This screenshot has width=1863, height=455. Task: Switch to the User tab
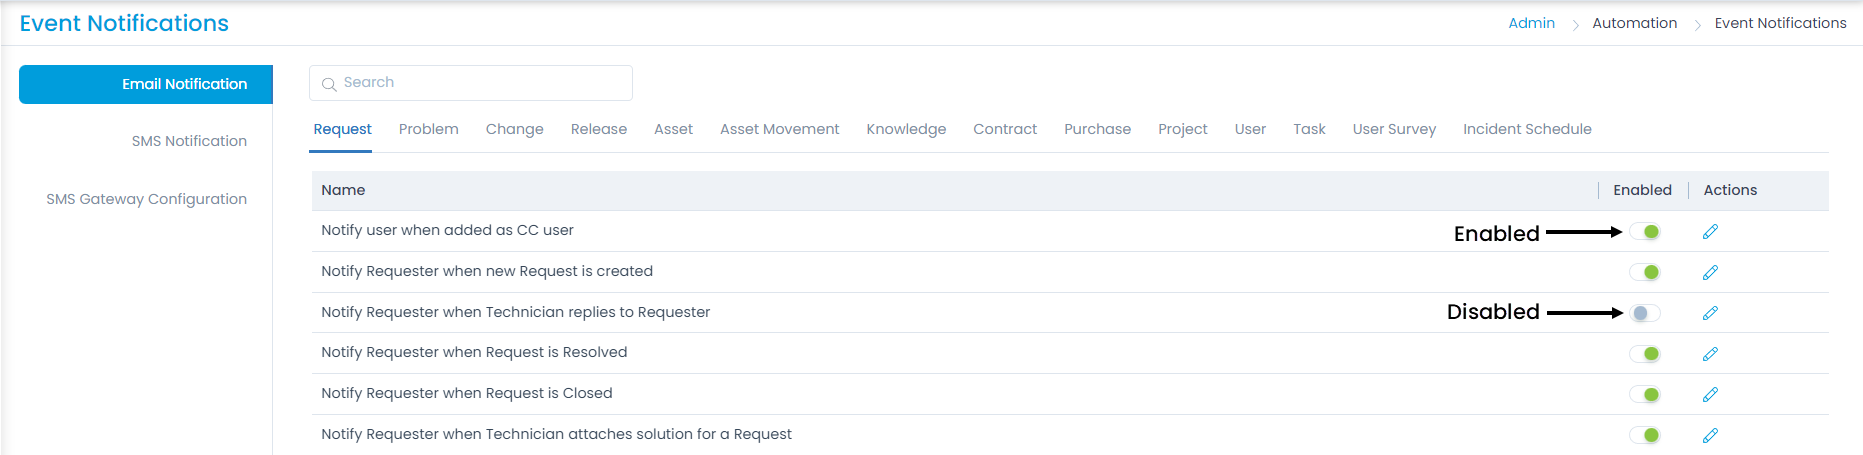(1250, 129)
